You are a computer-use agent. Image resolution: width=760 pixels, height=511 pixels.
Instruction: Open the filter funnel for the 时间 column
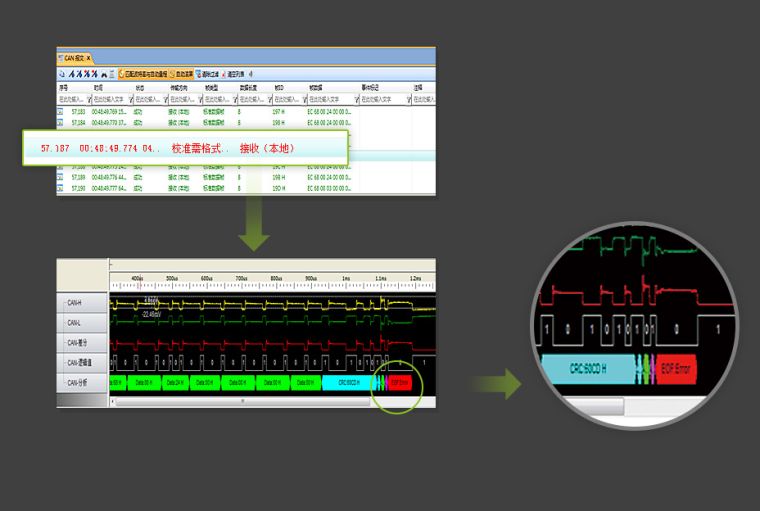click(130, 99)
